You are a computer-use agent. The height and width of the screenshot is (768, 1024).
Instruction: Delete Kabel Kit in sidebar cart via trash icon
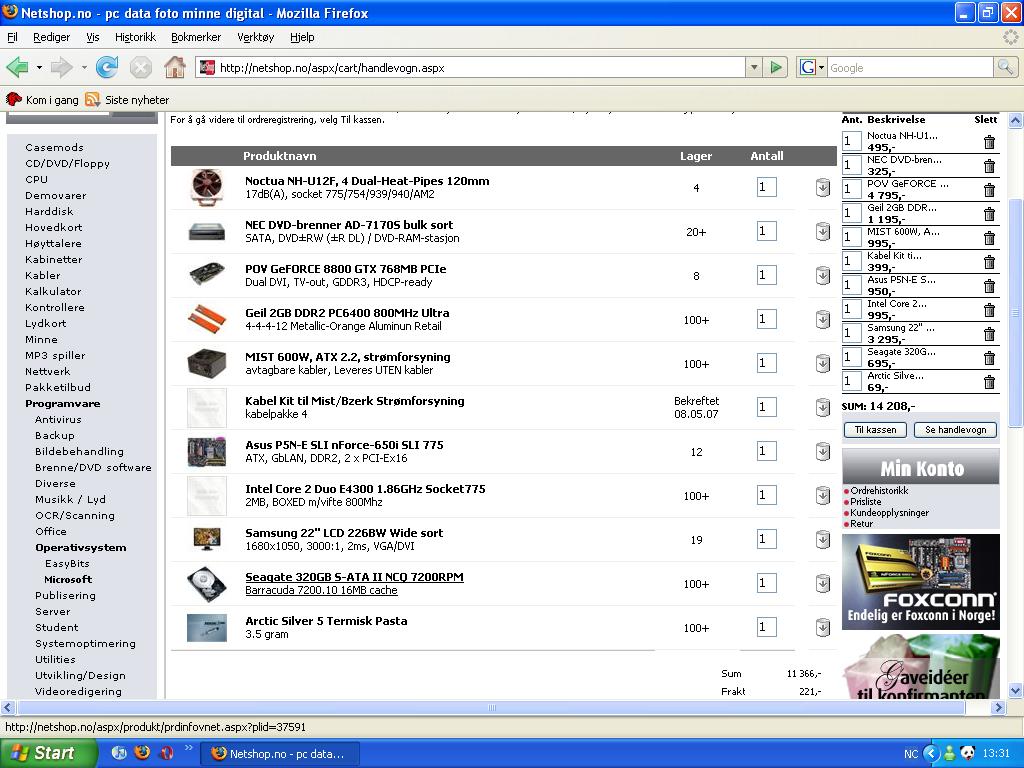pos(989,262)
